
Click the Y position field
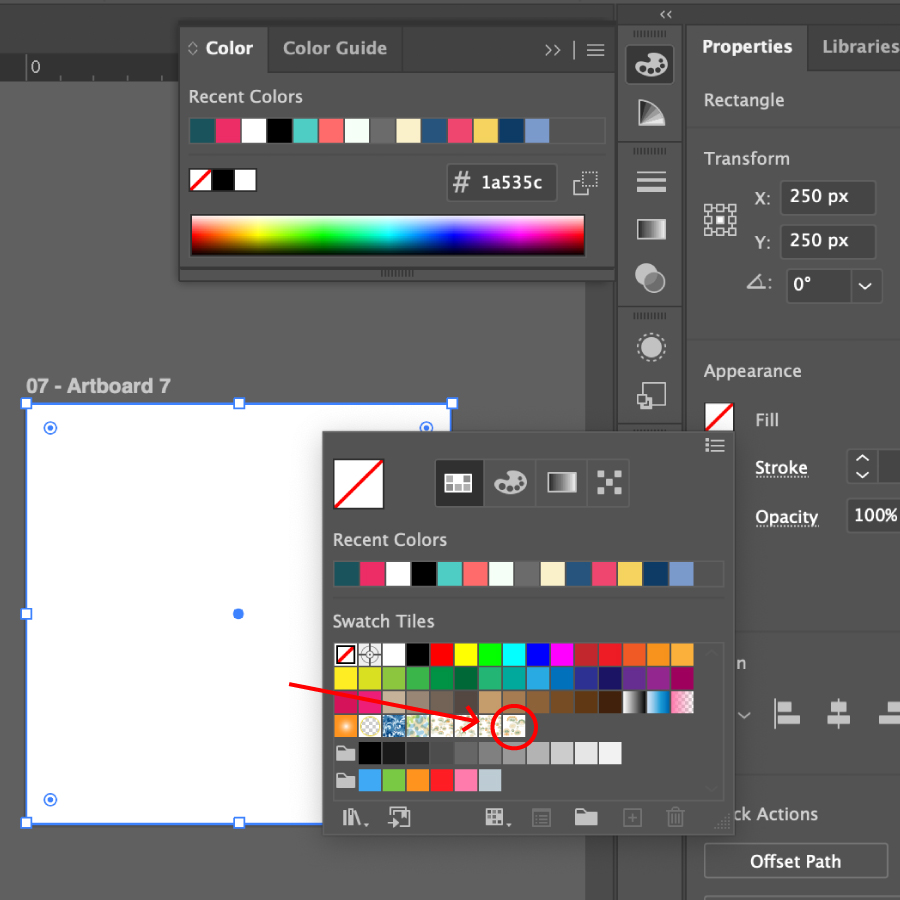pos(828,241)
